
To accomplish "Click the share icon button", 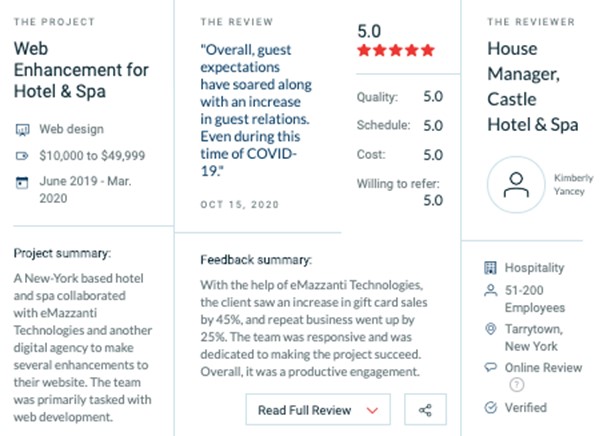I will [425, 409].
